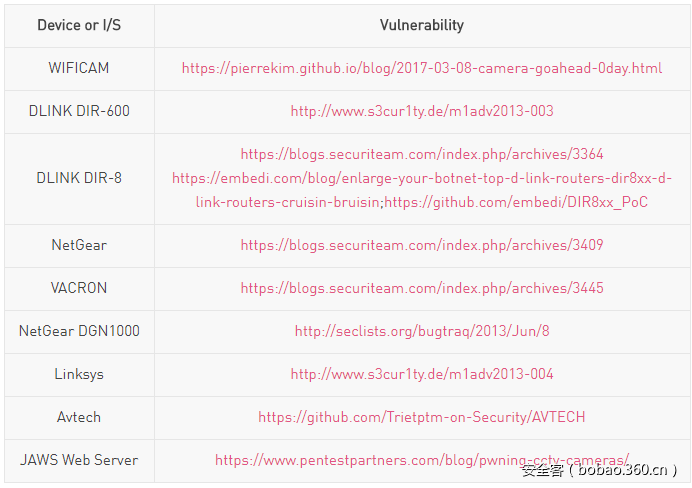Open the pentestpartners pwning-cctv-cameras link

point(421,460)
